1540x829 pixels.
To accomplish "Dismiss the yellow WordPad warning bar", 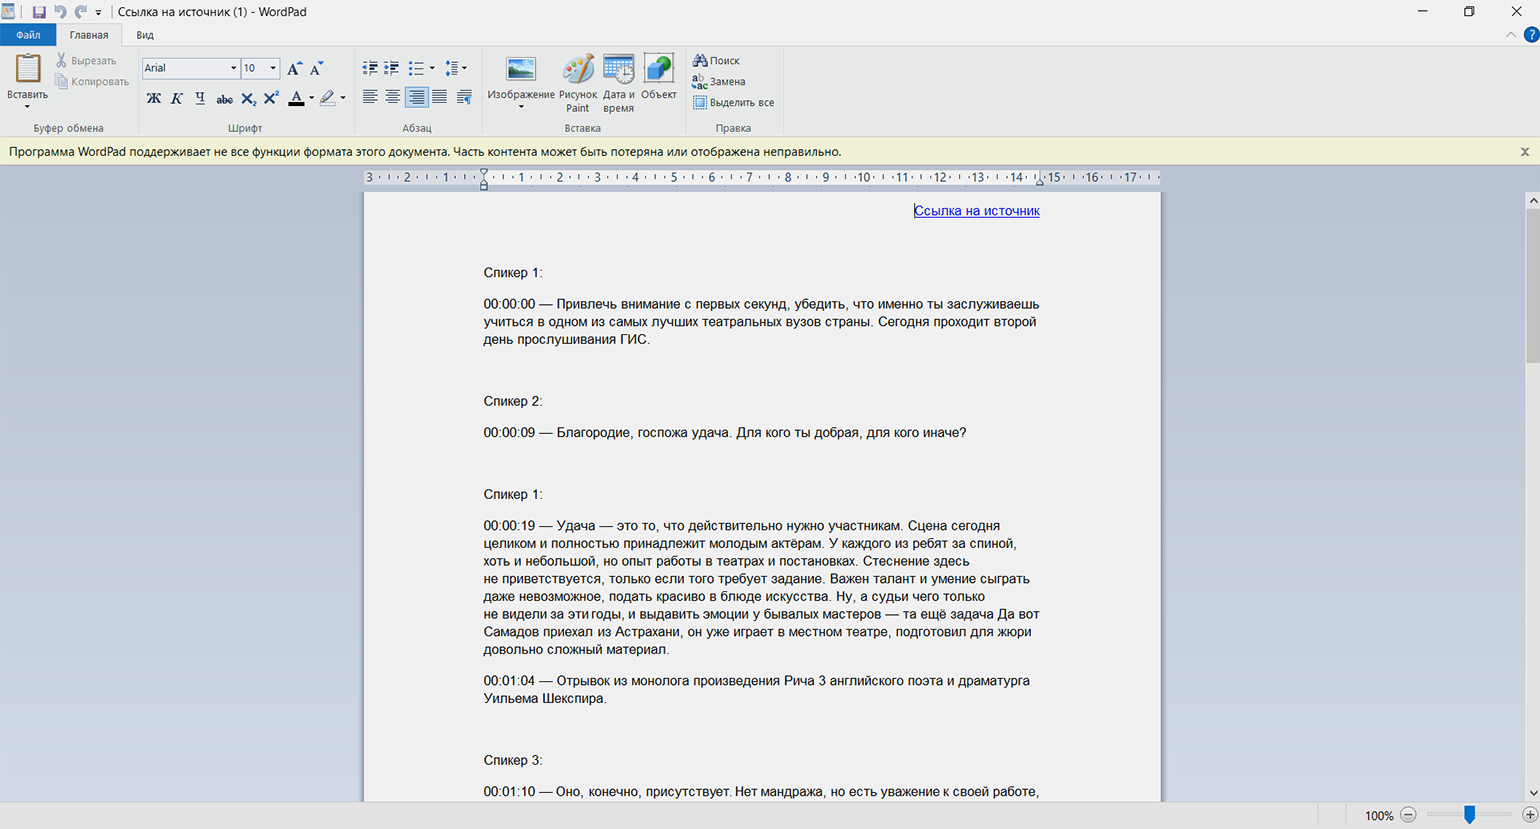I will click(1525, 152).
